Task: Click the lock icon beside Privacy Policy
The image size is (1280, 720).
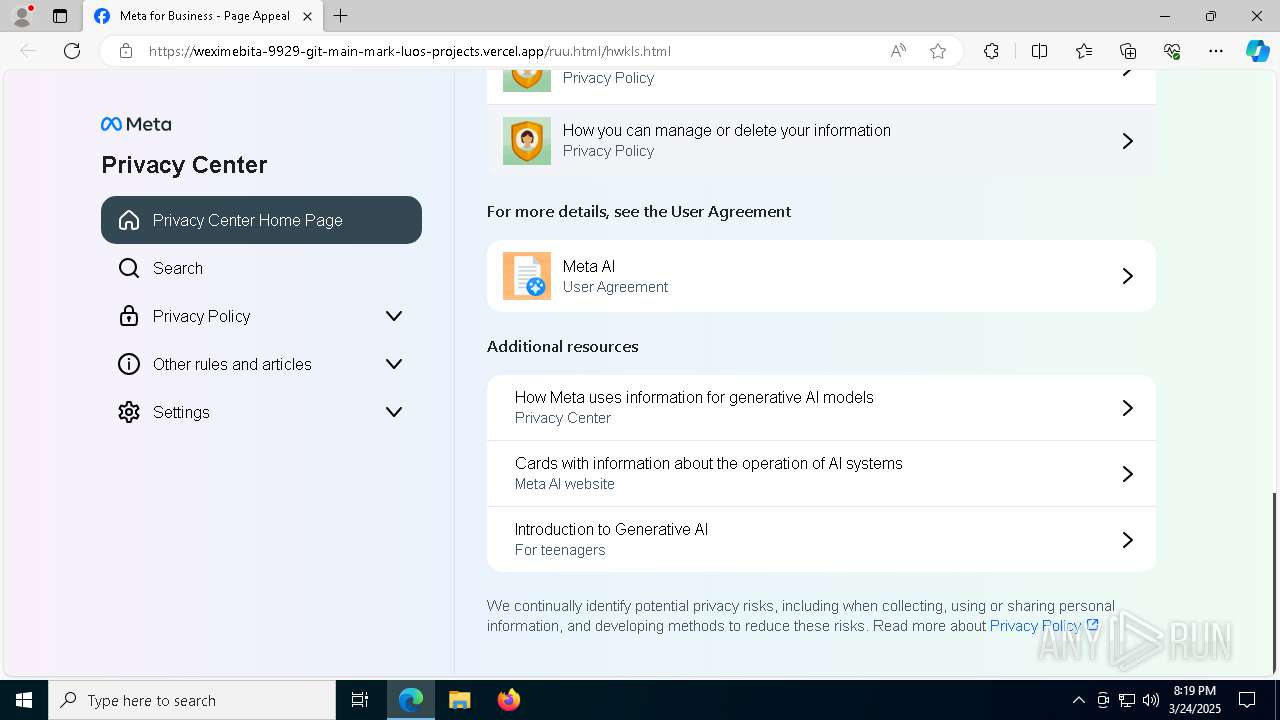Action: point(129,316)
